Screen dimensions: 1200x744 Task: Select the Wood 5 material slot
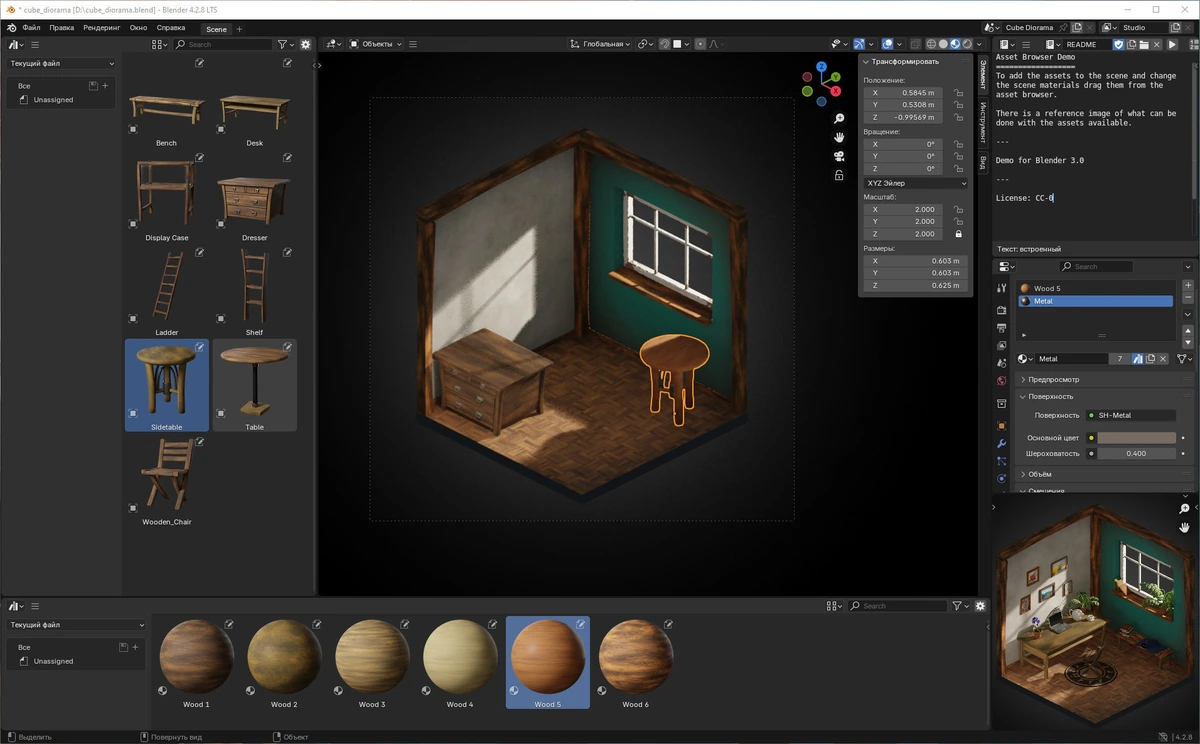pyautogui.click(x=1095, y=288)
